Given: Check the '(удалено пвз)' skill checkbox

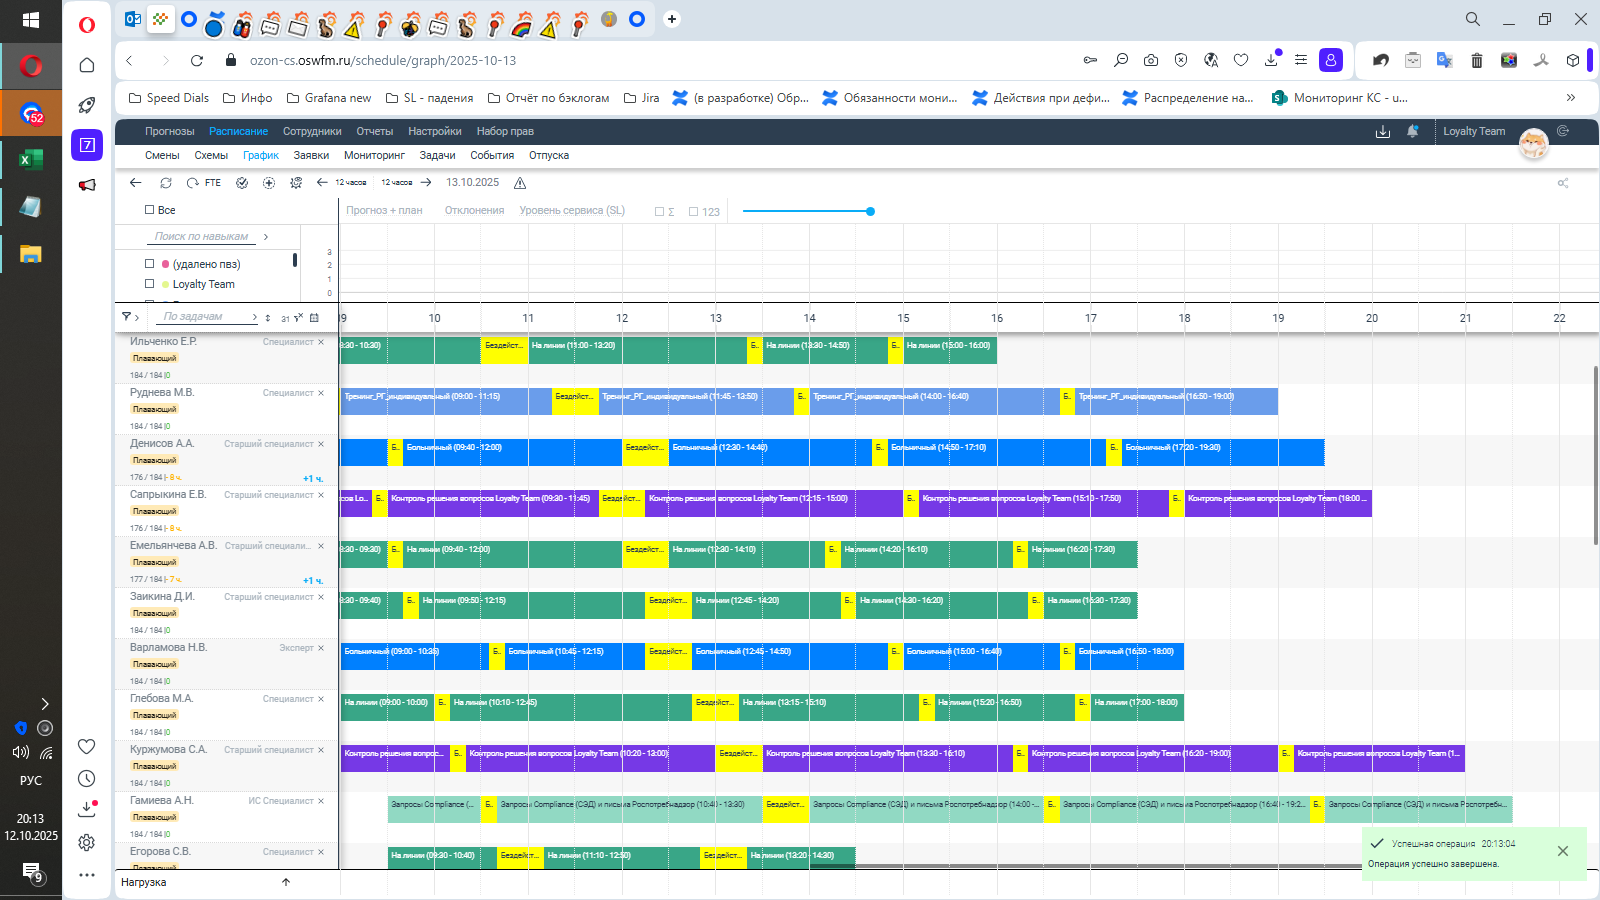Looking at the screenshot, I should click(149, 264).
